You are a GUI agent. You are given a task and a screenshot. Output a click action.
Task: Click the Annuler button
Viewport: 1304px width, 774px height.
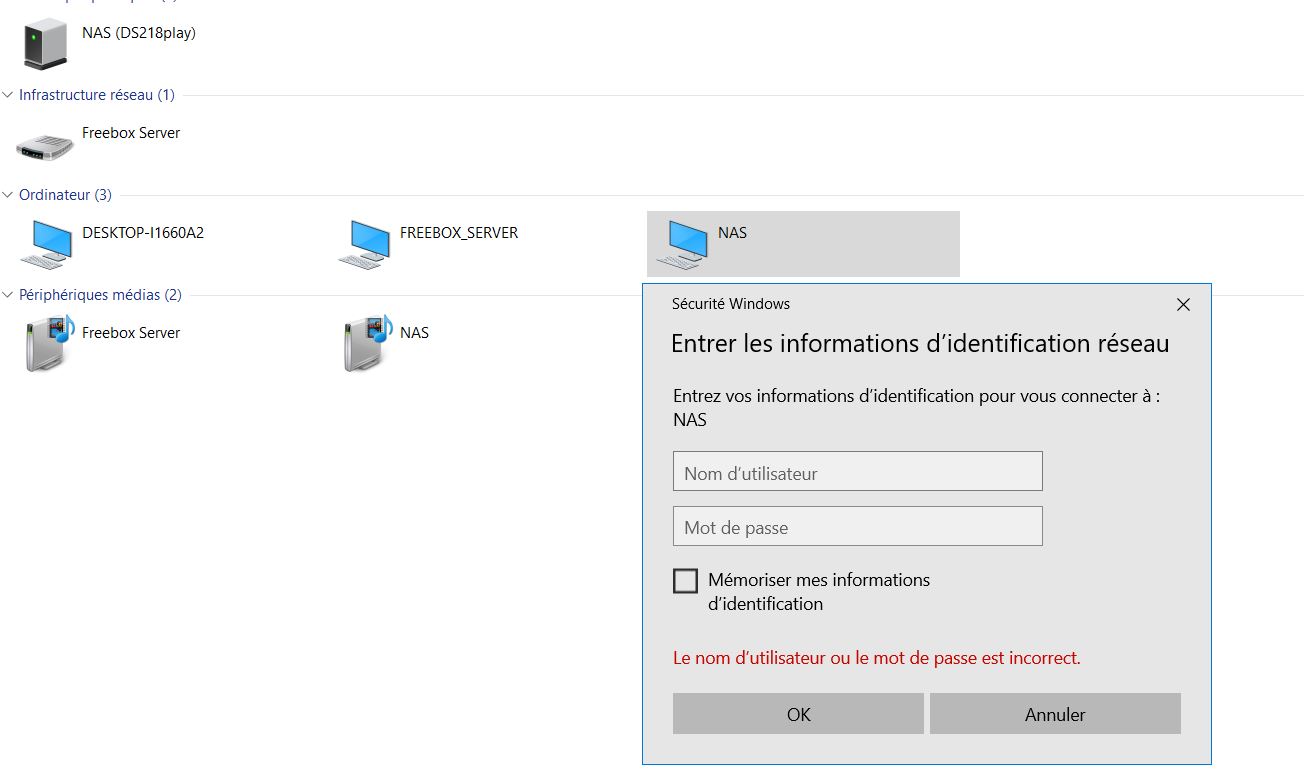coord(1055,714)
